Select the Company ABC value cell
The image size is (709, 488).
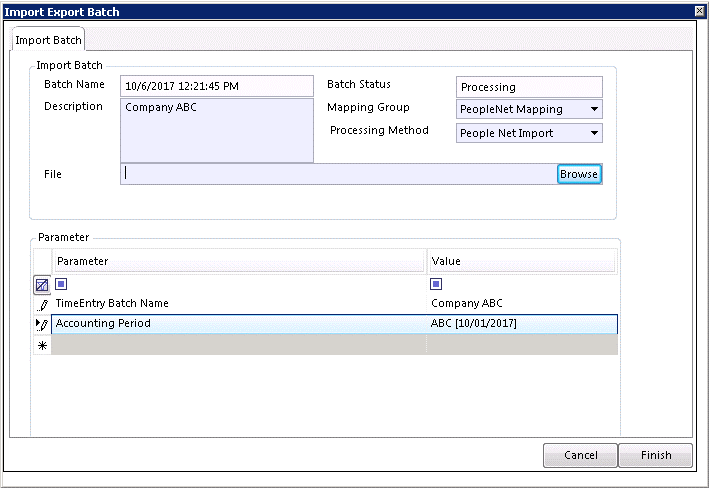(522, 303)
